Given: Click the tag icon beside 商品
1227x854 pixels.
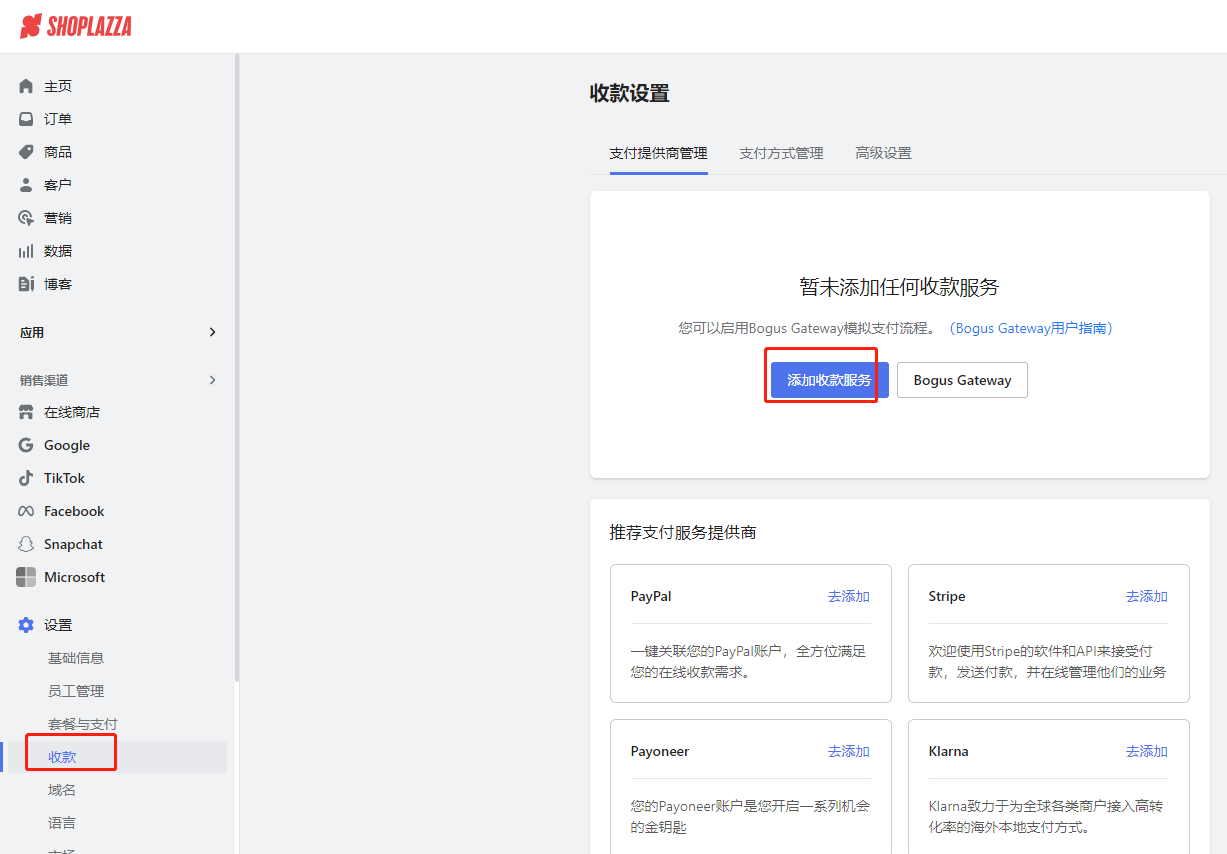Looking at the screenshot, I should [26, 152].
